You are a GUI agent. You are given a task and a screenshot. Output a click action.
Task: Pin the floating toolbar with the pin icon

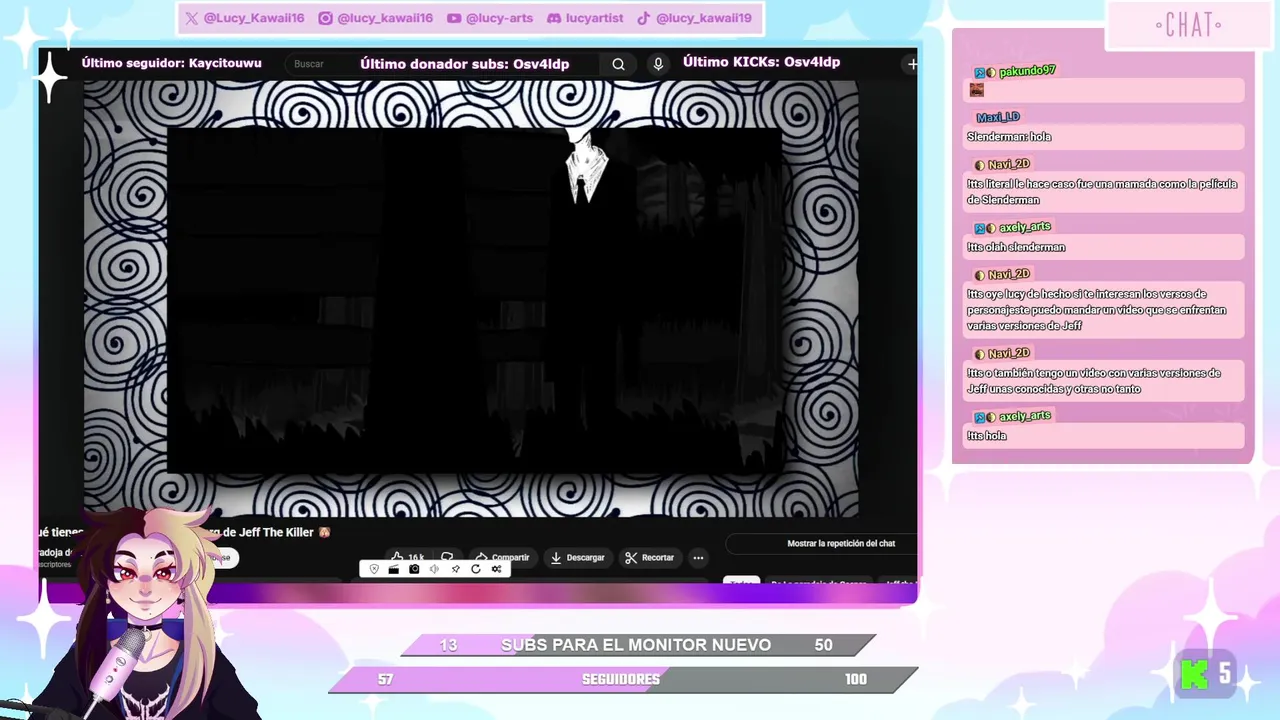point(455,569)
